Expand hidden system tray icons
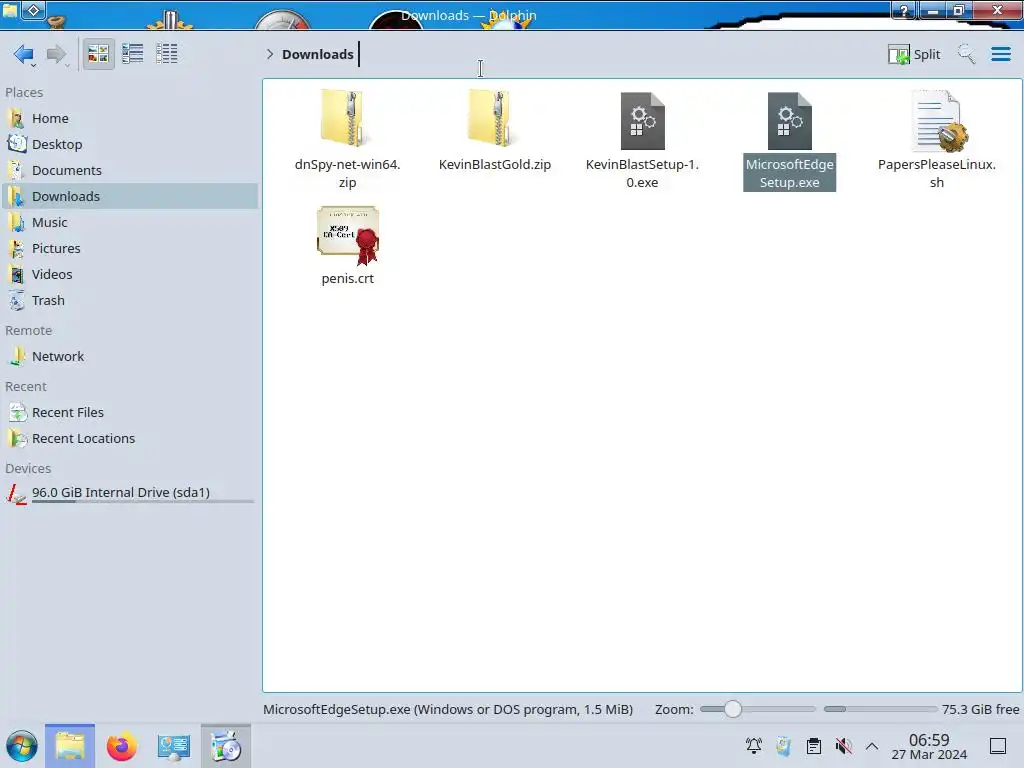1024x768 pixels. [x=872, y=746]
